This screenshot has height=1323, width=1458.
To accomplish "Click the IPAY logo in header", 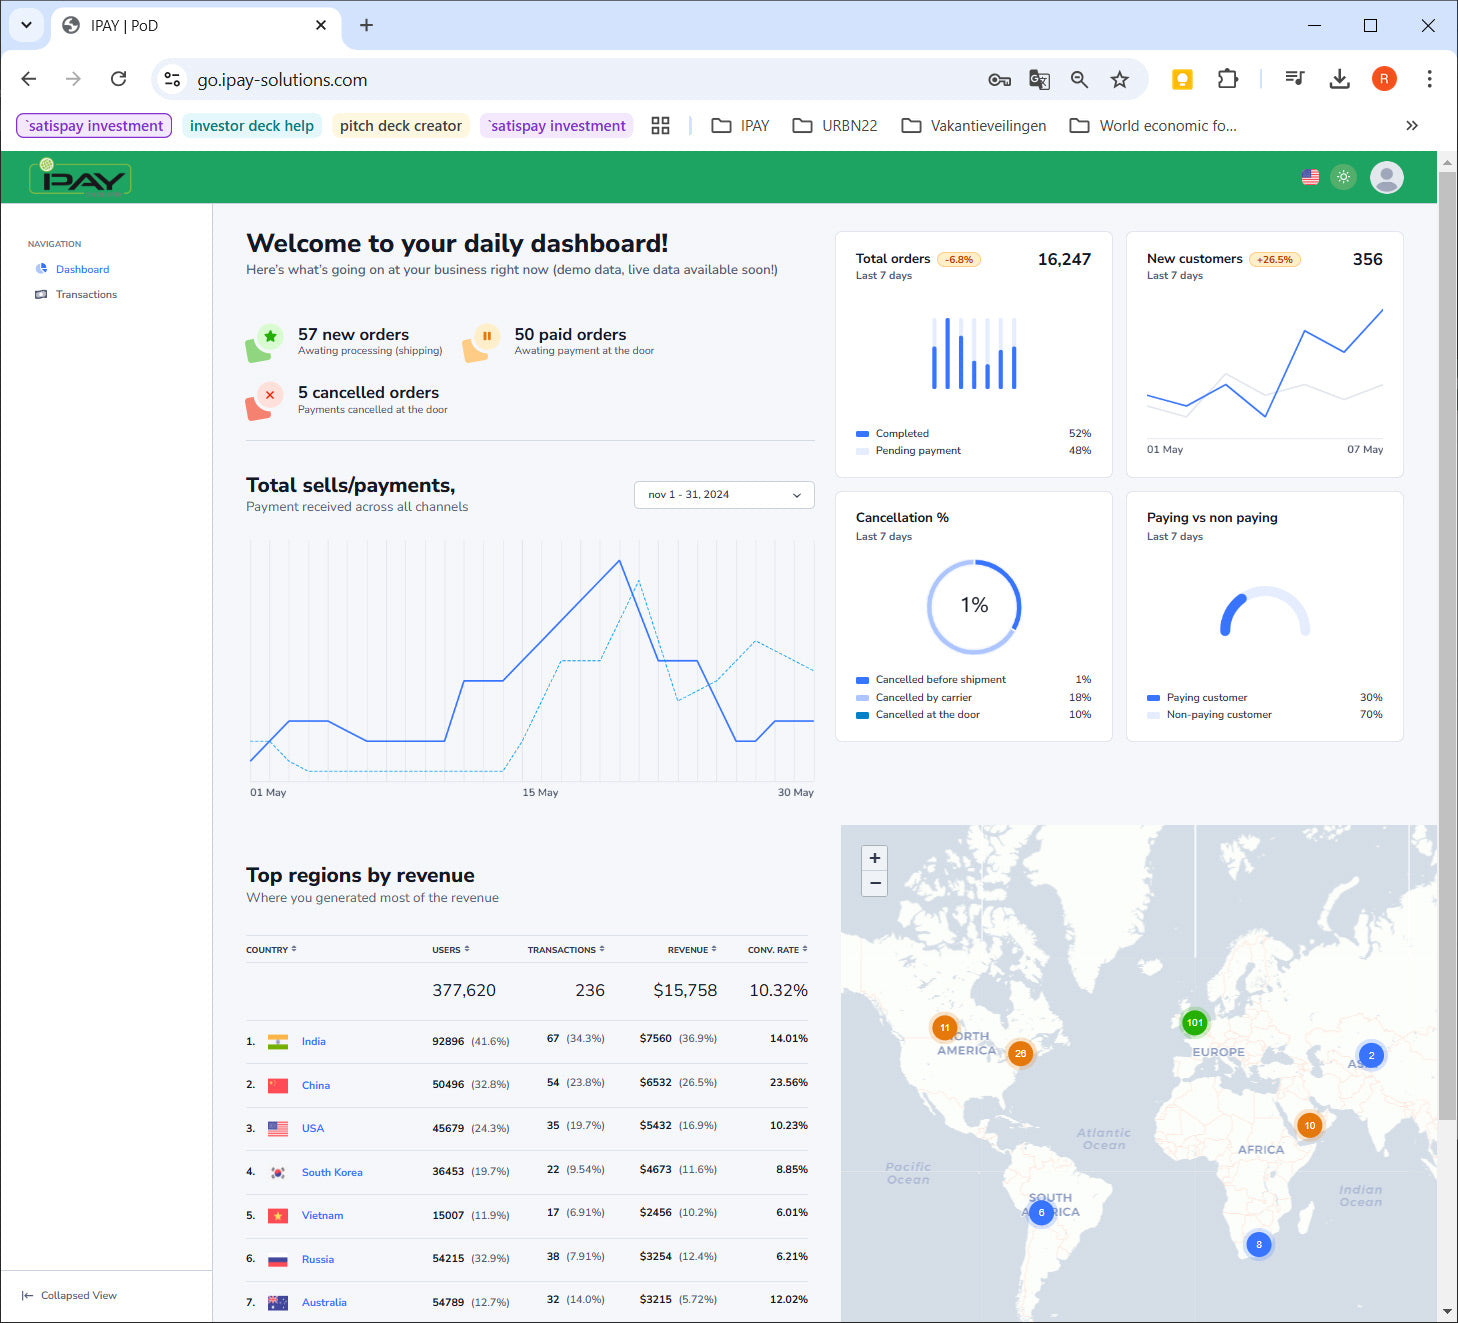I will pyautogui.click(x=81, y=178).
